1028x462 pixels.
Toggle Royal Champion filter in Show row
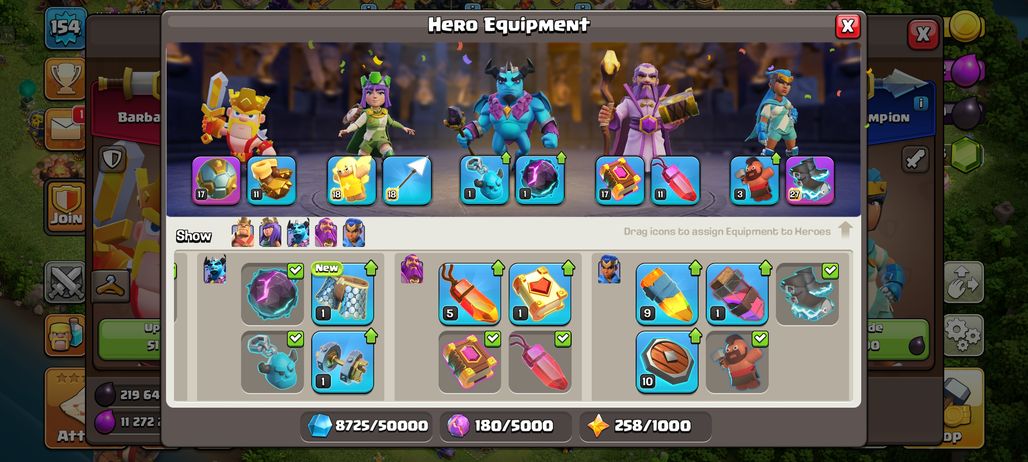click(353, 233)
